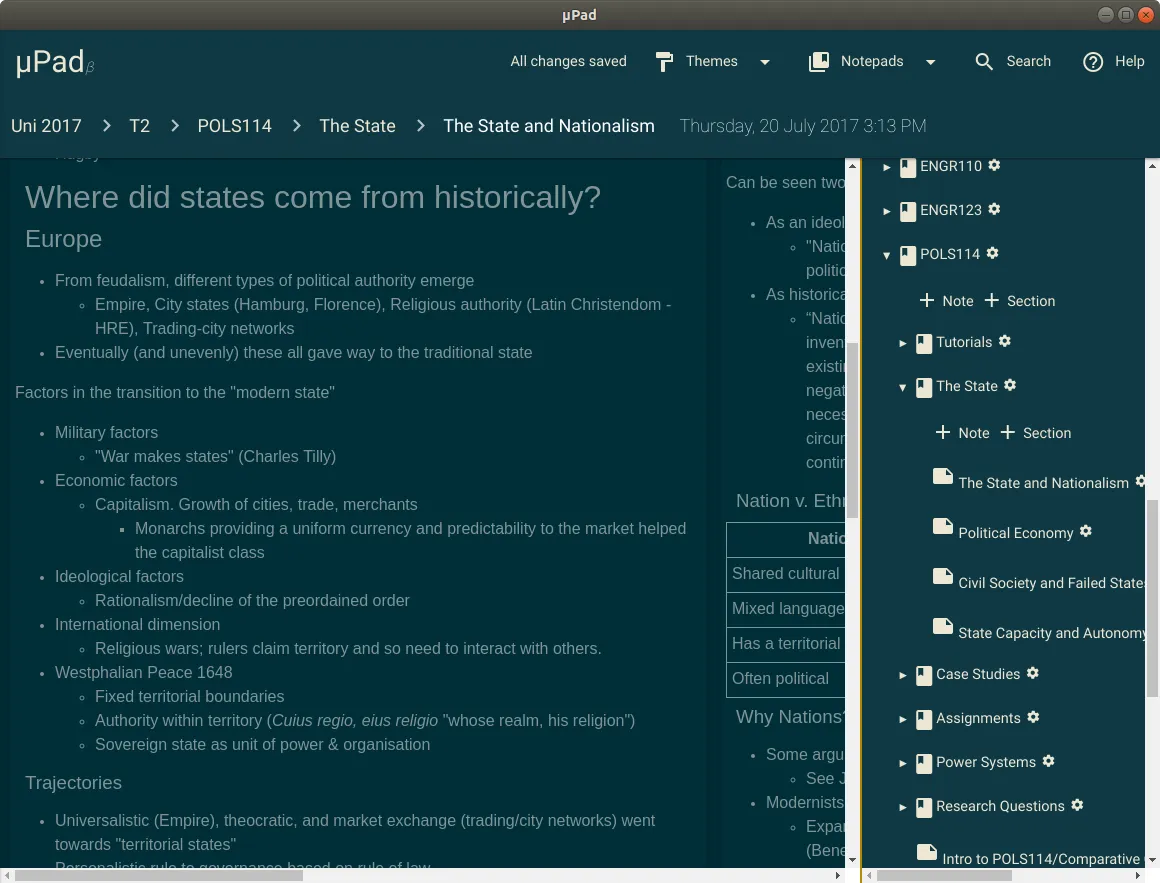Add a new Note under The State
The image size is (1160, 883).
tap(962, 433)
